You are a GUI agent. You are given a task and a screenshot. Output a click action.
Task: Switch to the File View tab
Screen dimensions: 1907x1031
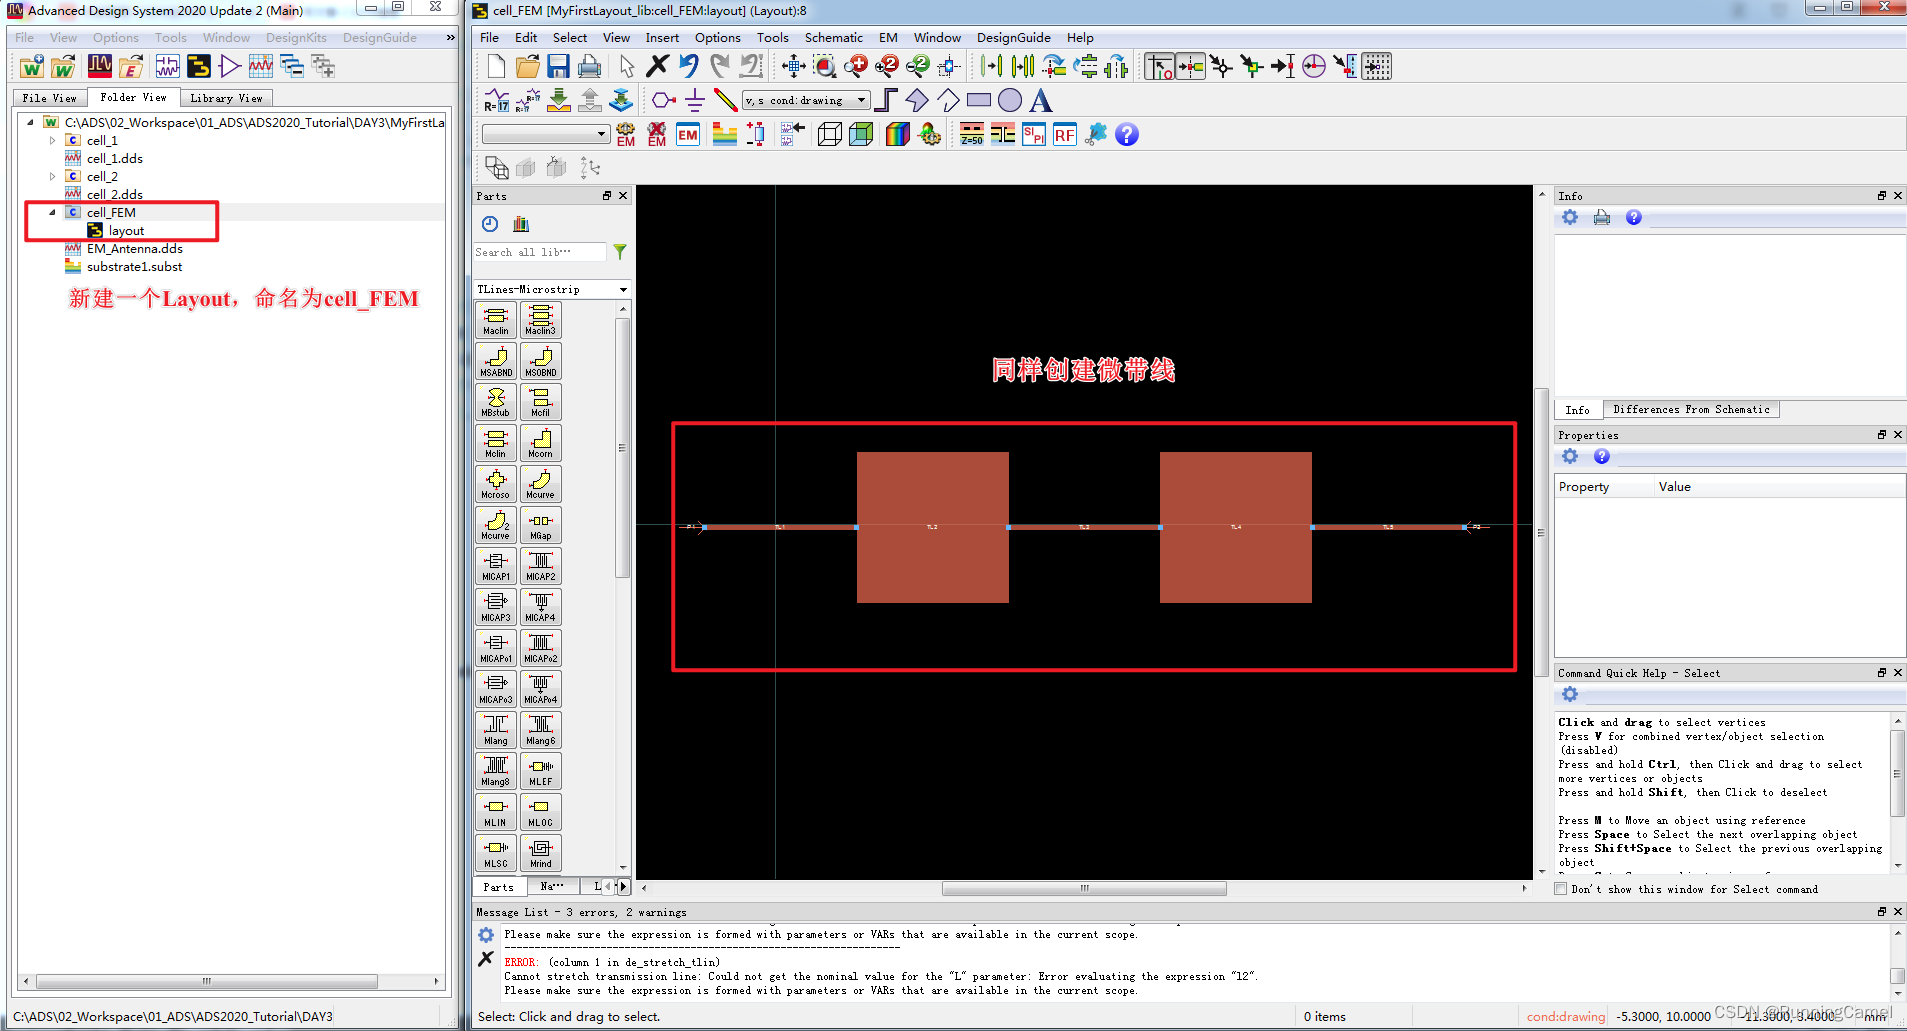tap(49, 98)
